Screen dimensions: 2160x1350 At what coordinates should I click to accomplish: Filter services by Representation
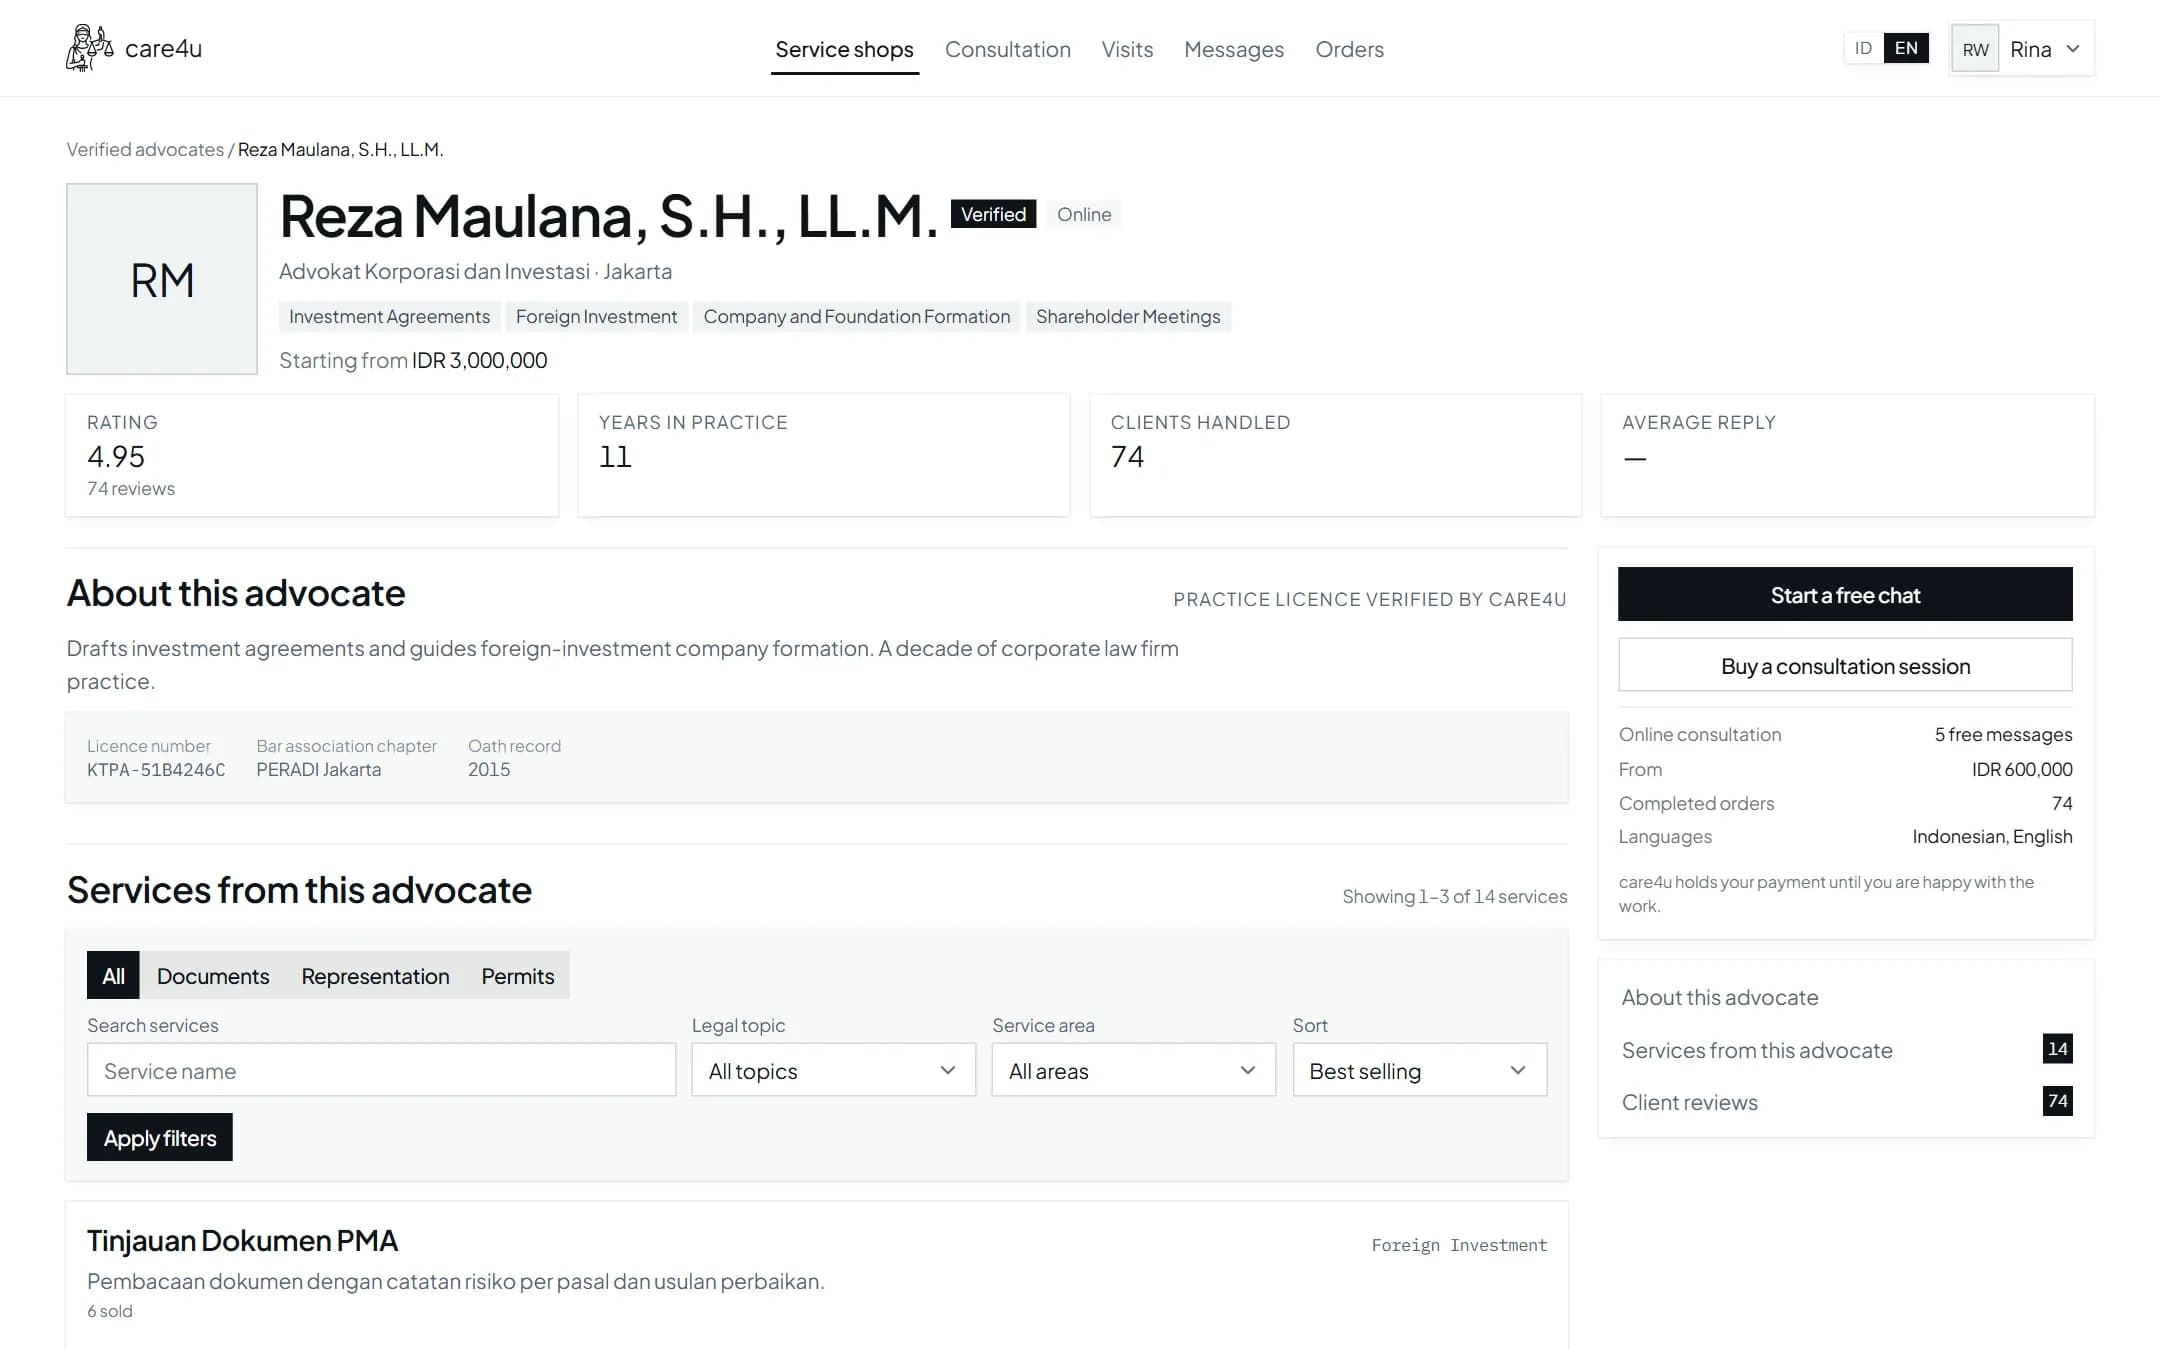pyautogui.click(x=375, y=975)
